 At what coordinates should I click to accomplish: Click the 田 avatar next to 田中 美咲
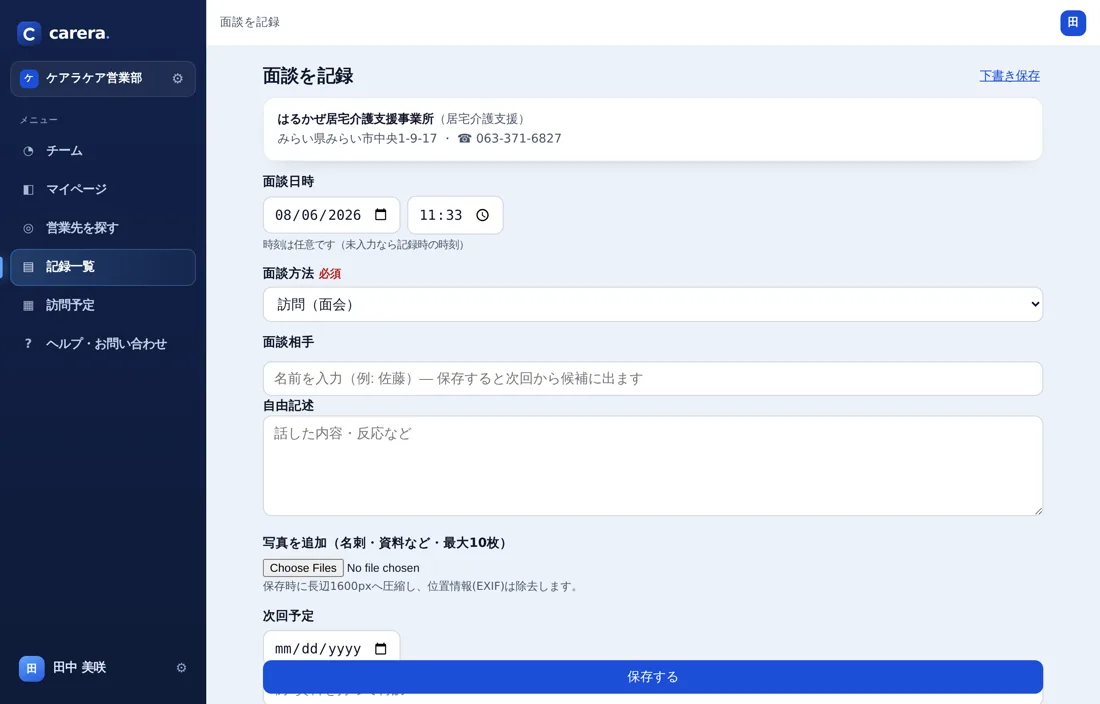click(x=32, y=668)
